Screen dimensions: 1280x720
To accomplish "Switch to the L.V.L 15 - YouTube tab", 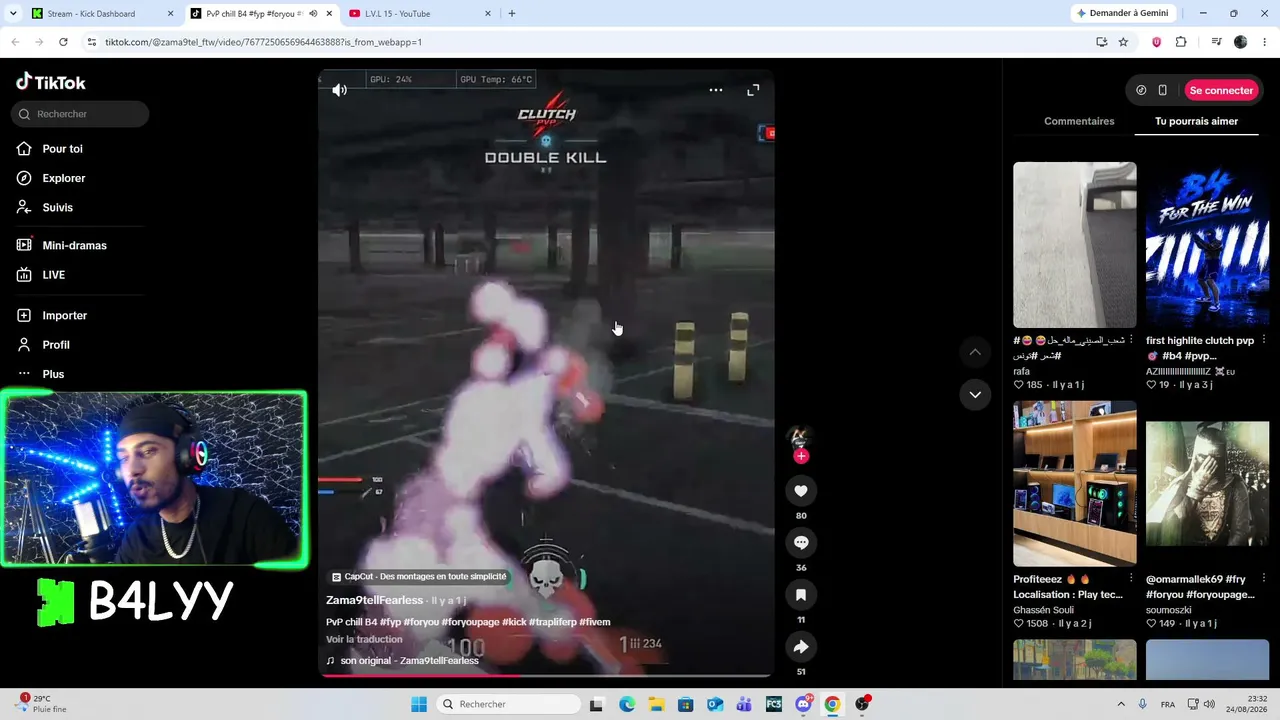I will pos(419,14).
